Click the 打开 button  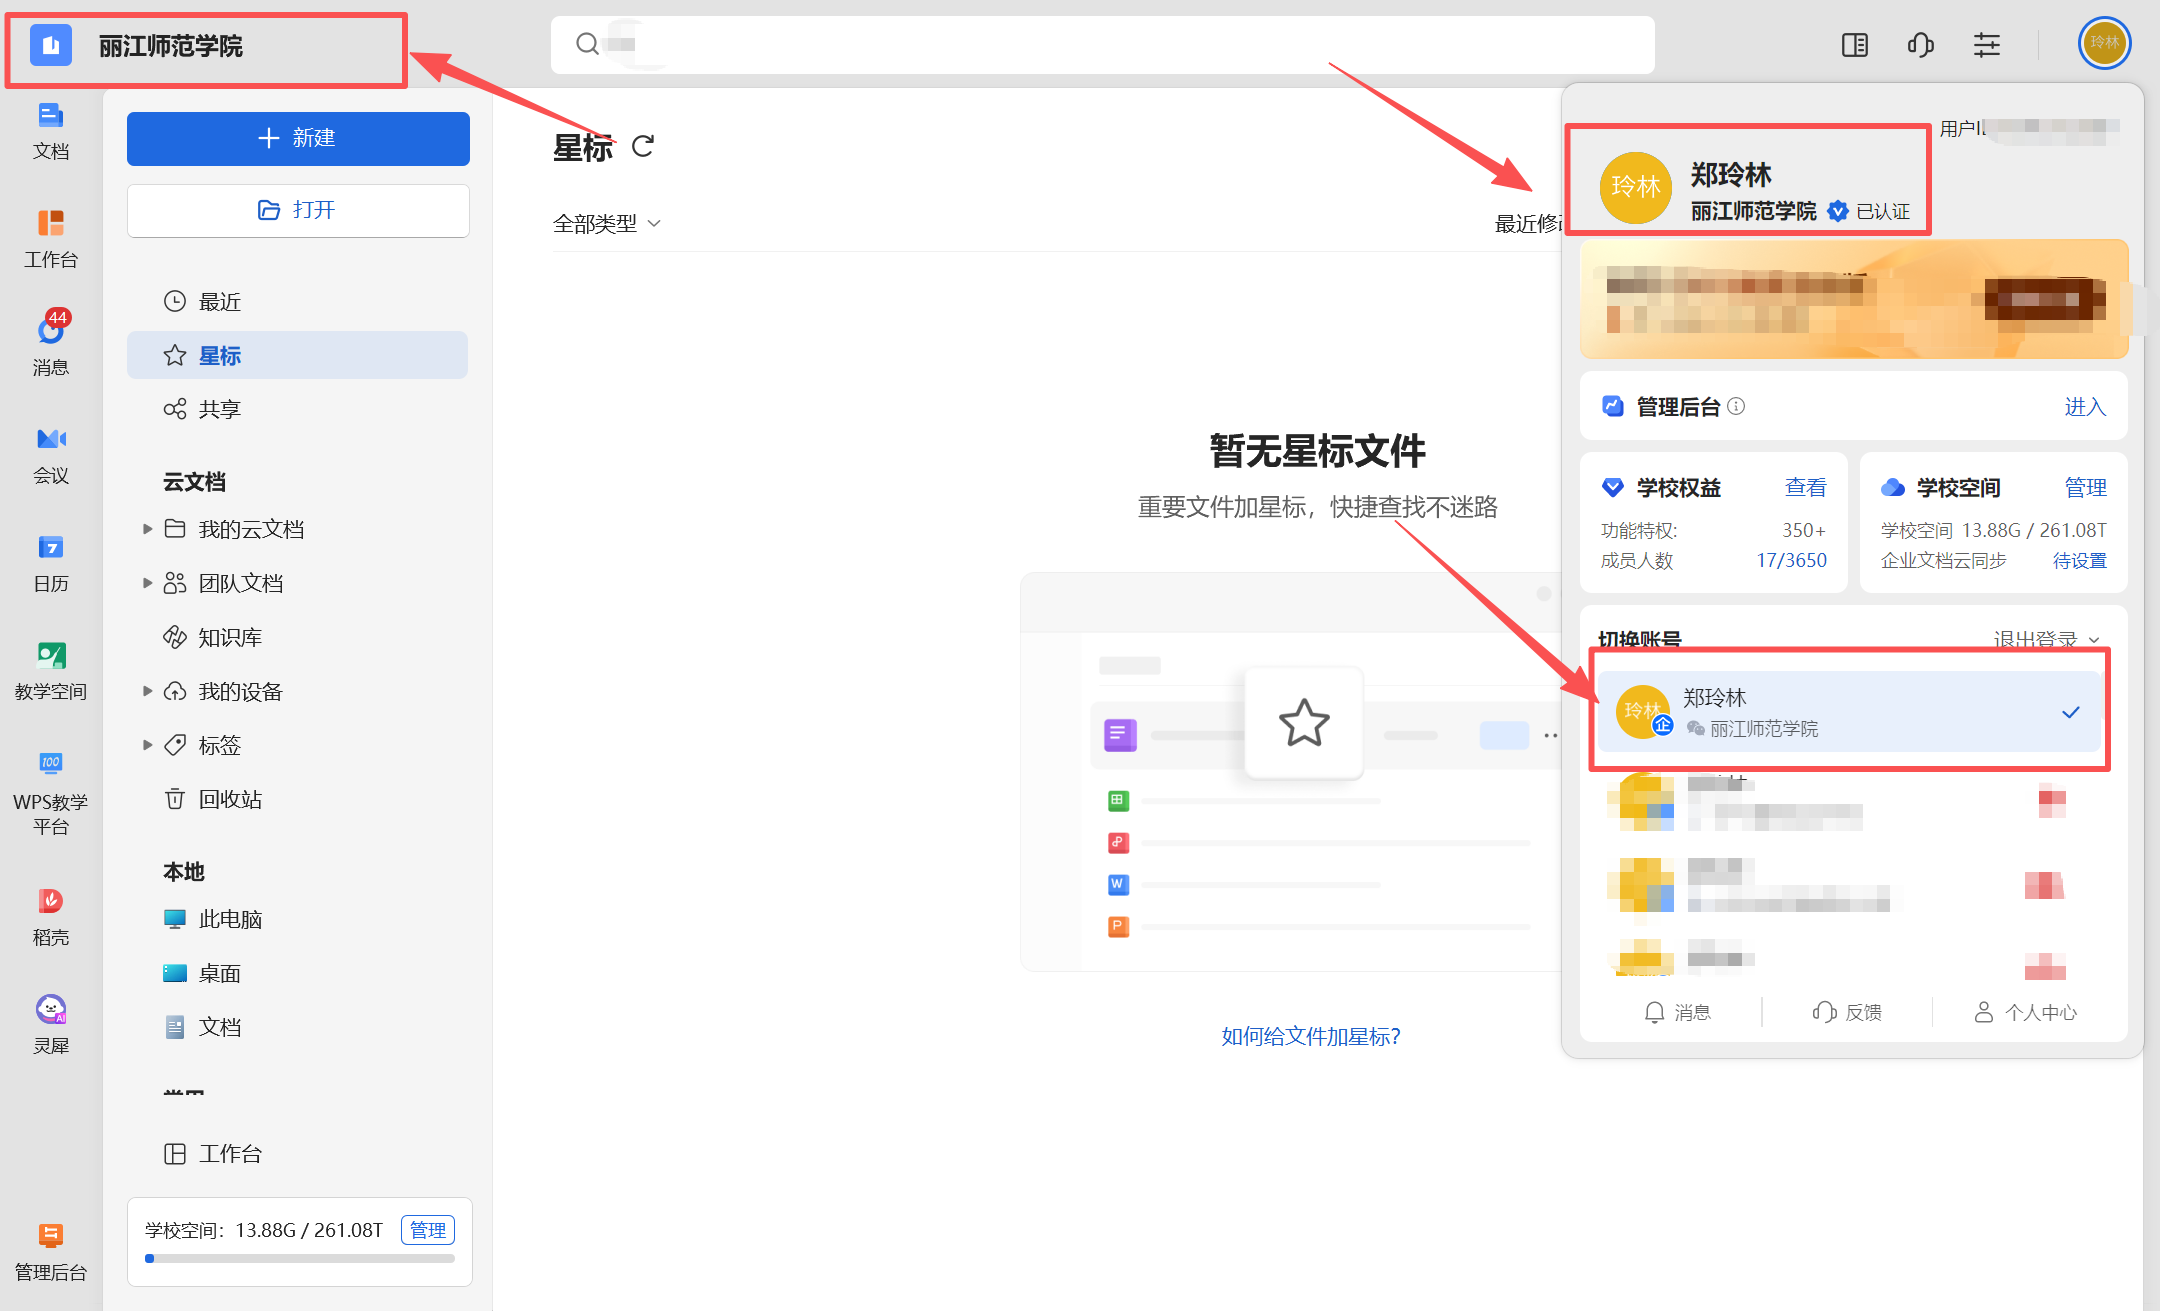click(x=298, y=210)
